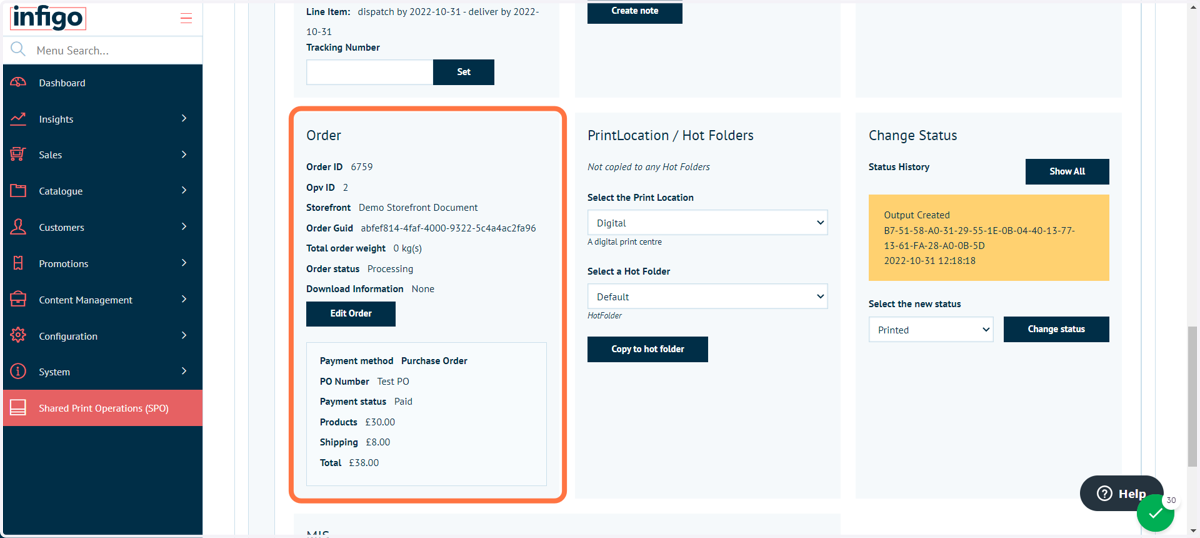Click the page vertical scrollbar
The image size is (1200, 538).
coord(1192,395)
